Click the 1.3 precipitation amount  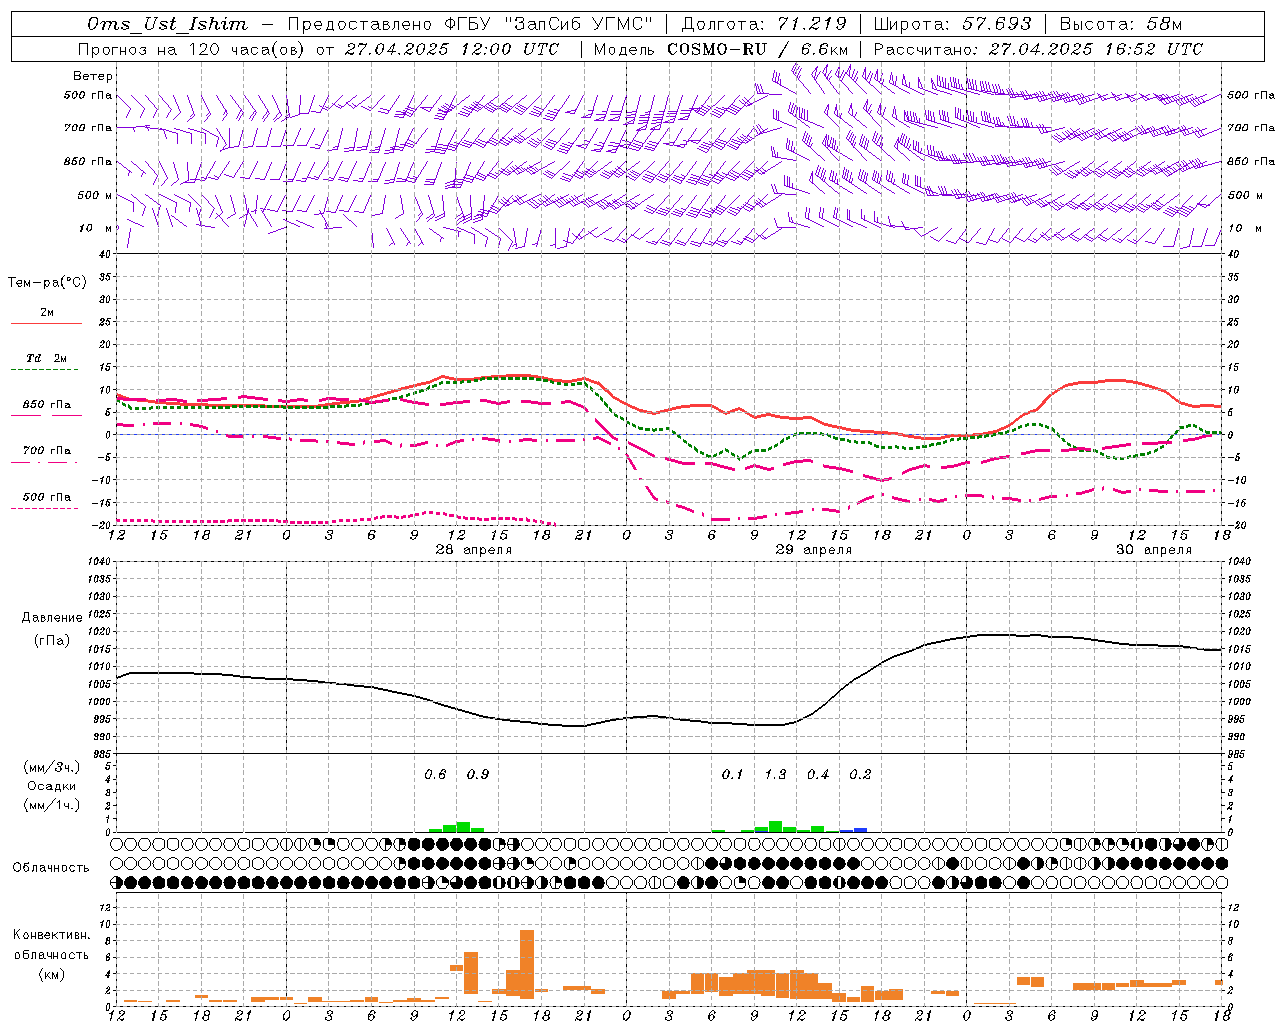775,774
